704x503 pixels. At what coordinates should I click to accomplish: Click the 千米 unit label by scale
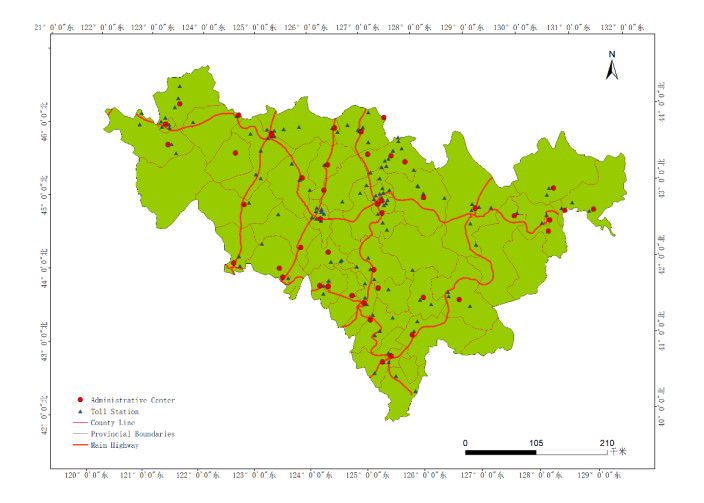tap(621, 452)
